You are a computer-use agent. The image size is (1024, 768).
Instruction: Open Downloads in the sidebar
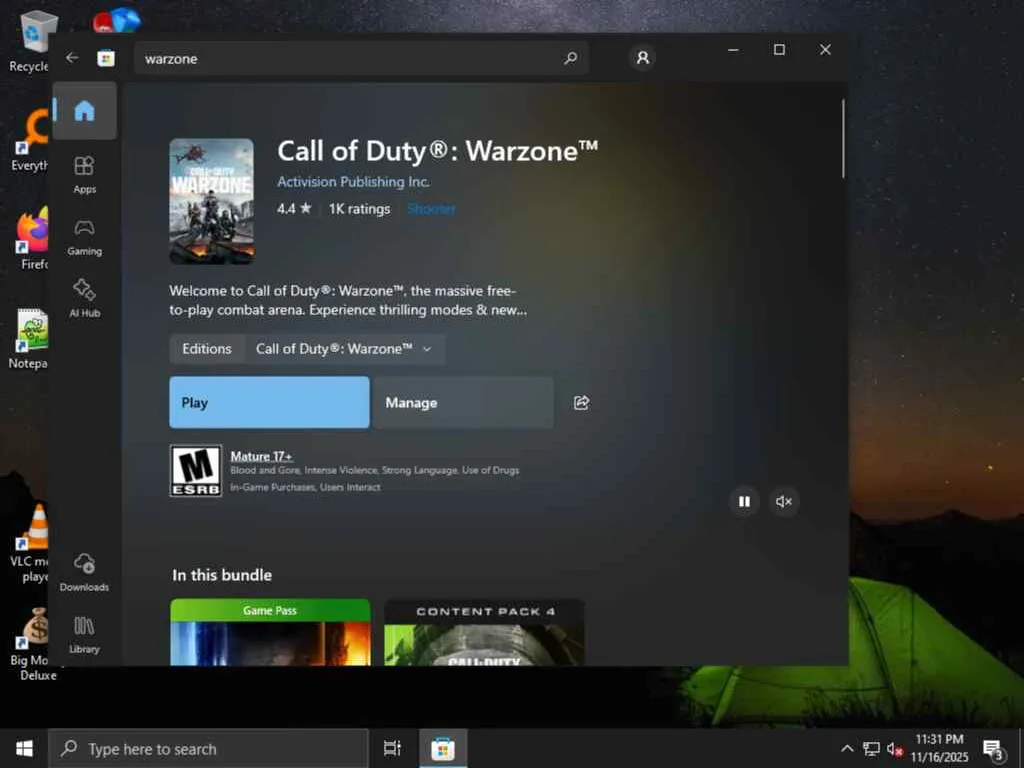point(84,573)
